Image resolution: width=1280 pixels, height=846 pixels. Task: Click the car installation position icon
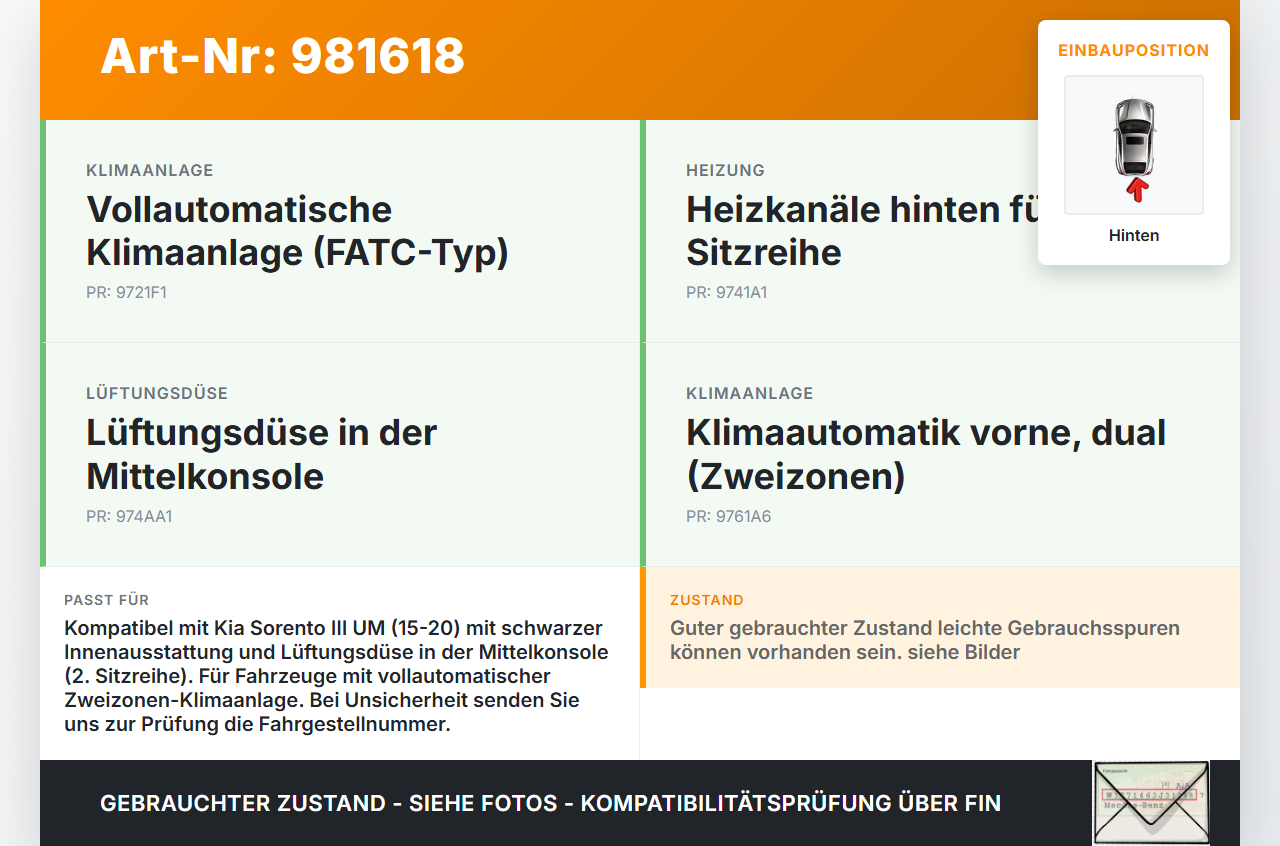(x=1134, y=144)
